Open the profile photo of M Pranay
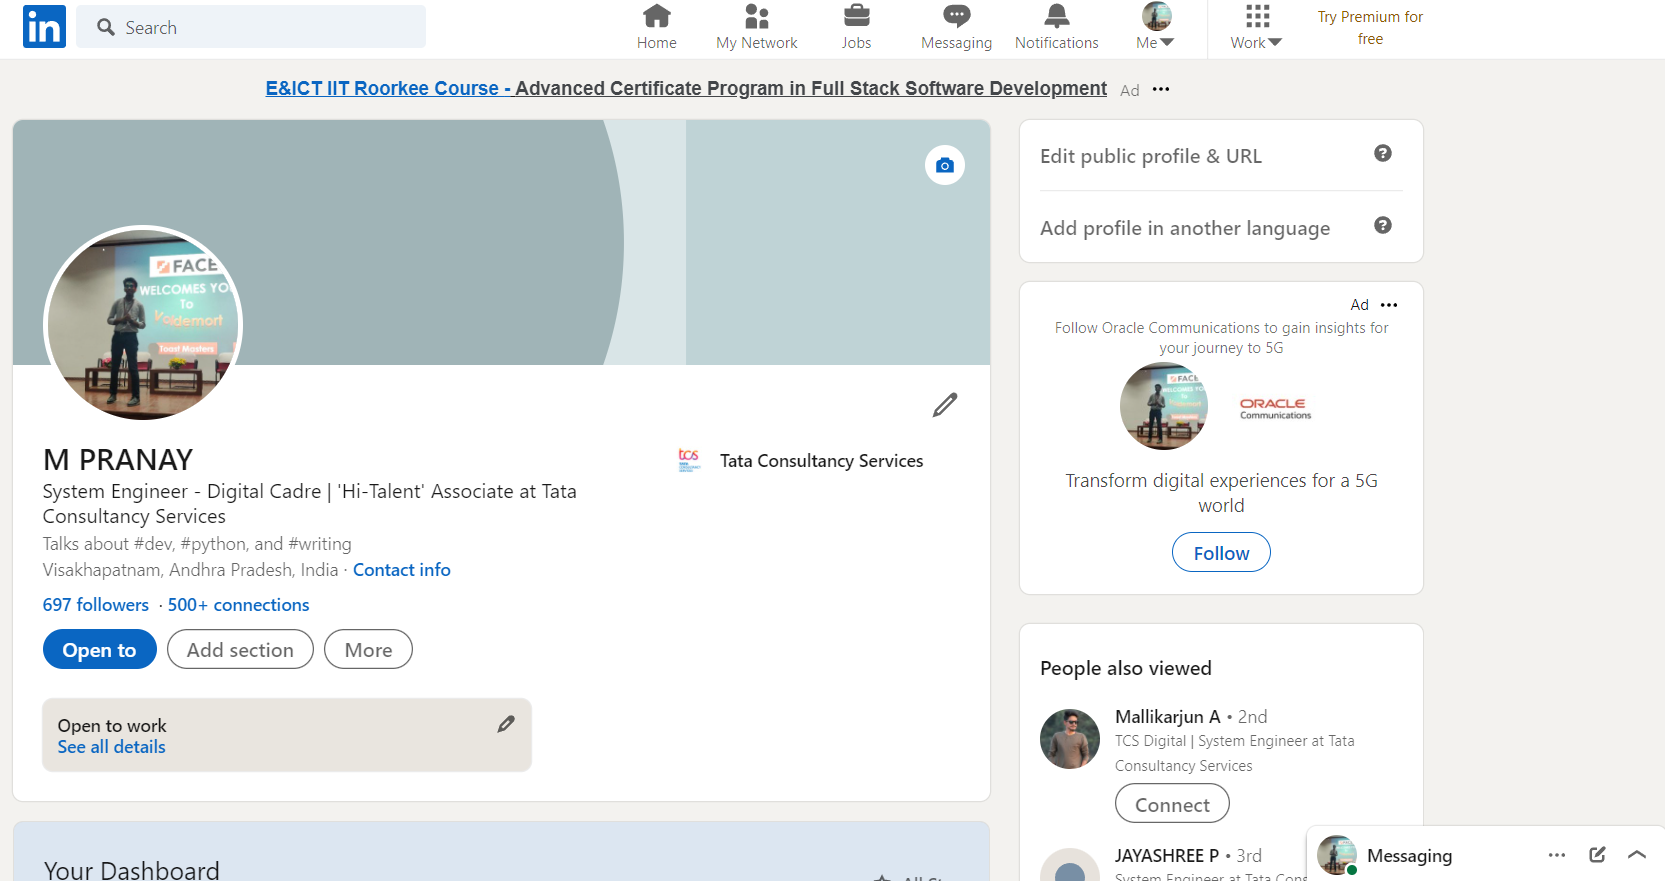 point(143,325)
